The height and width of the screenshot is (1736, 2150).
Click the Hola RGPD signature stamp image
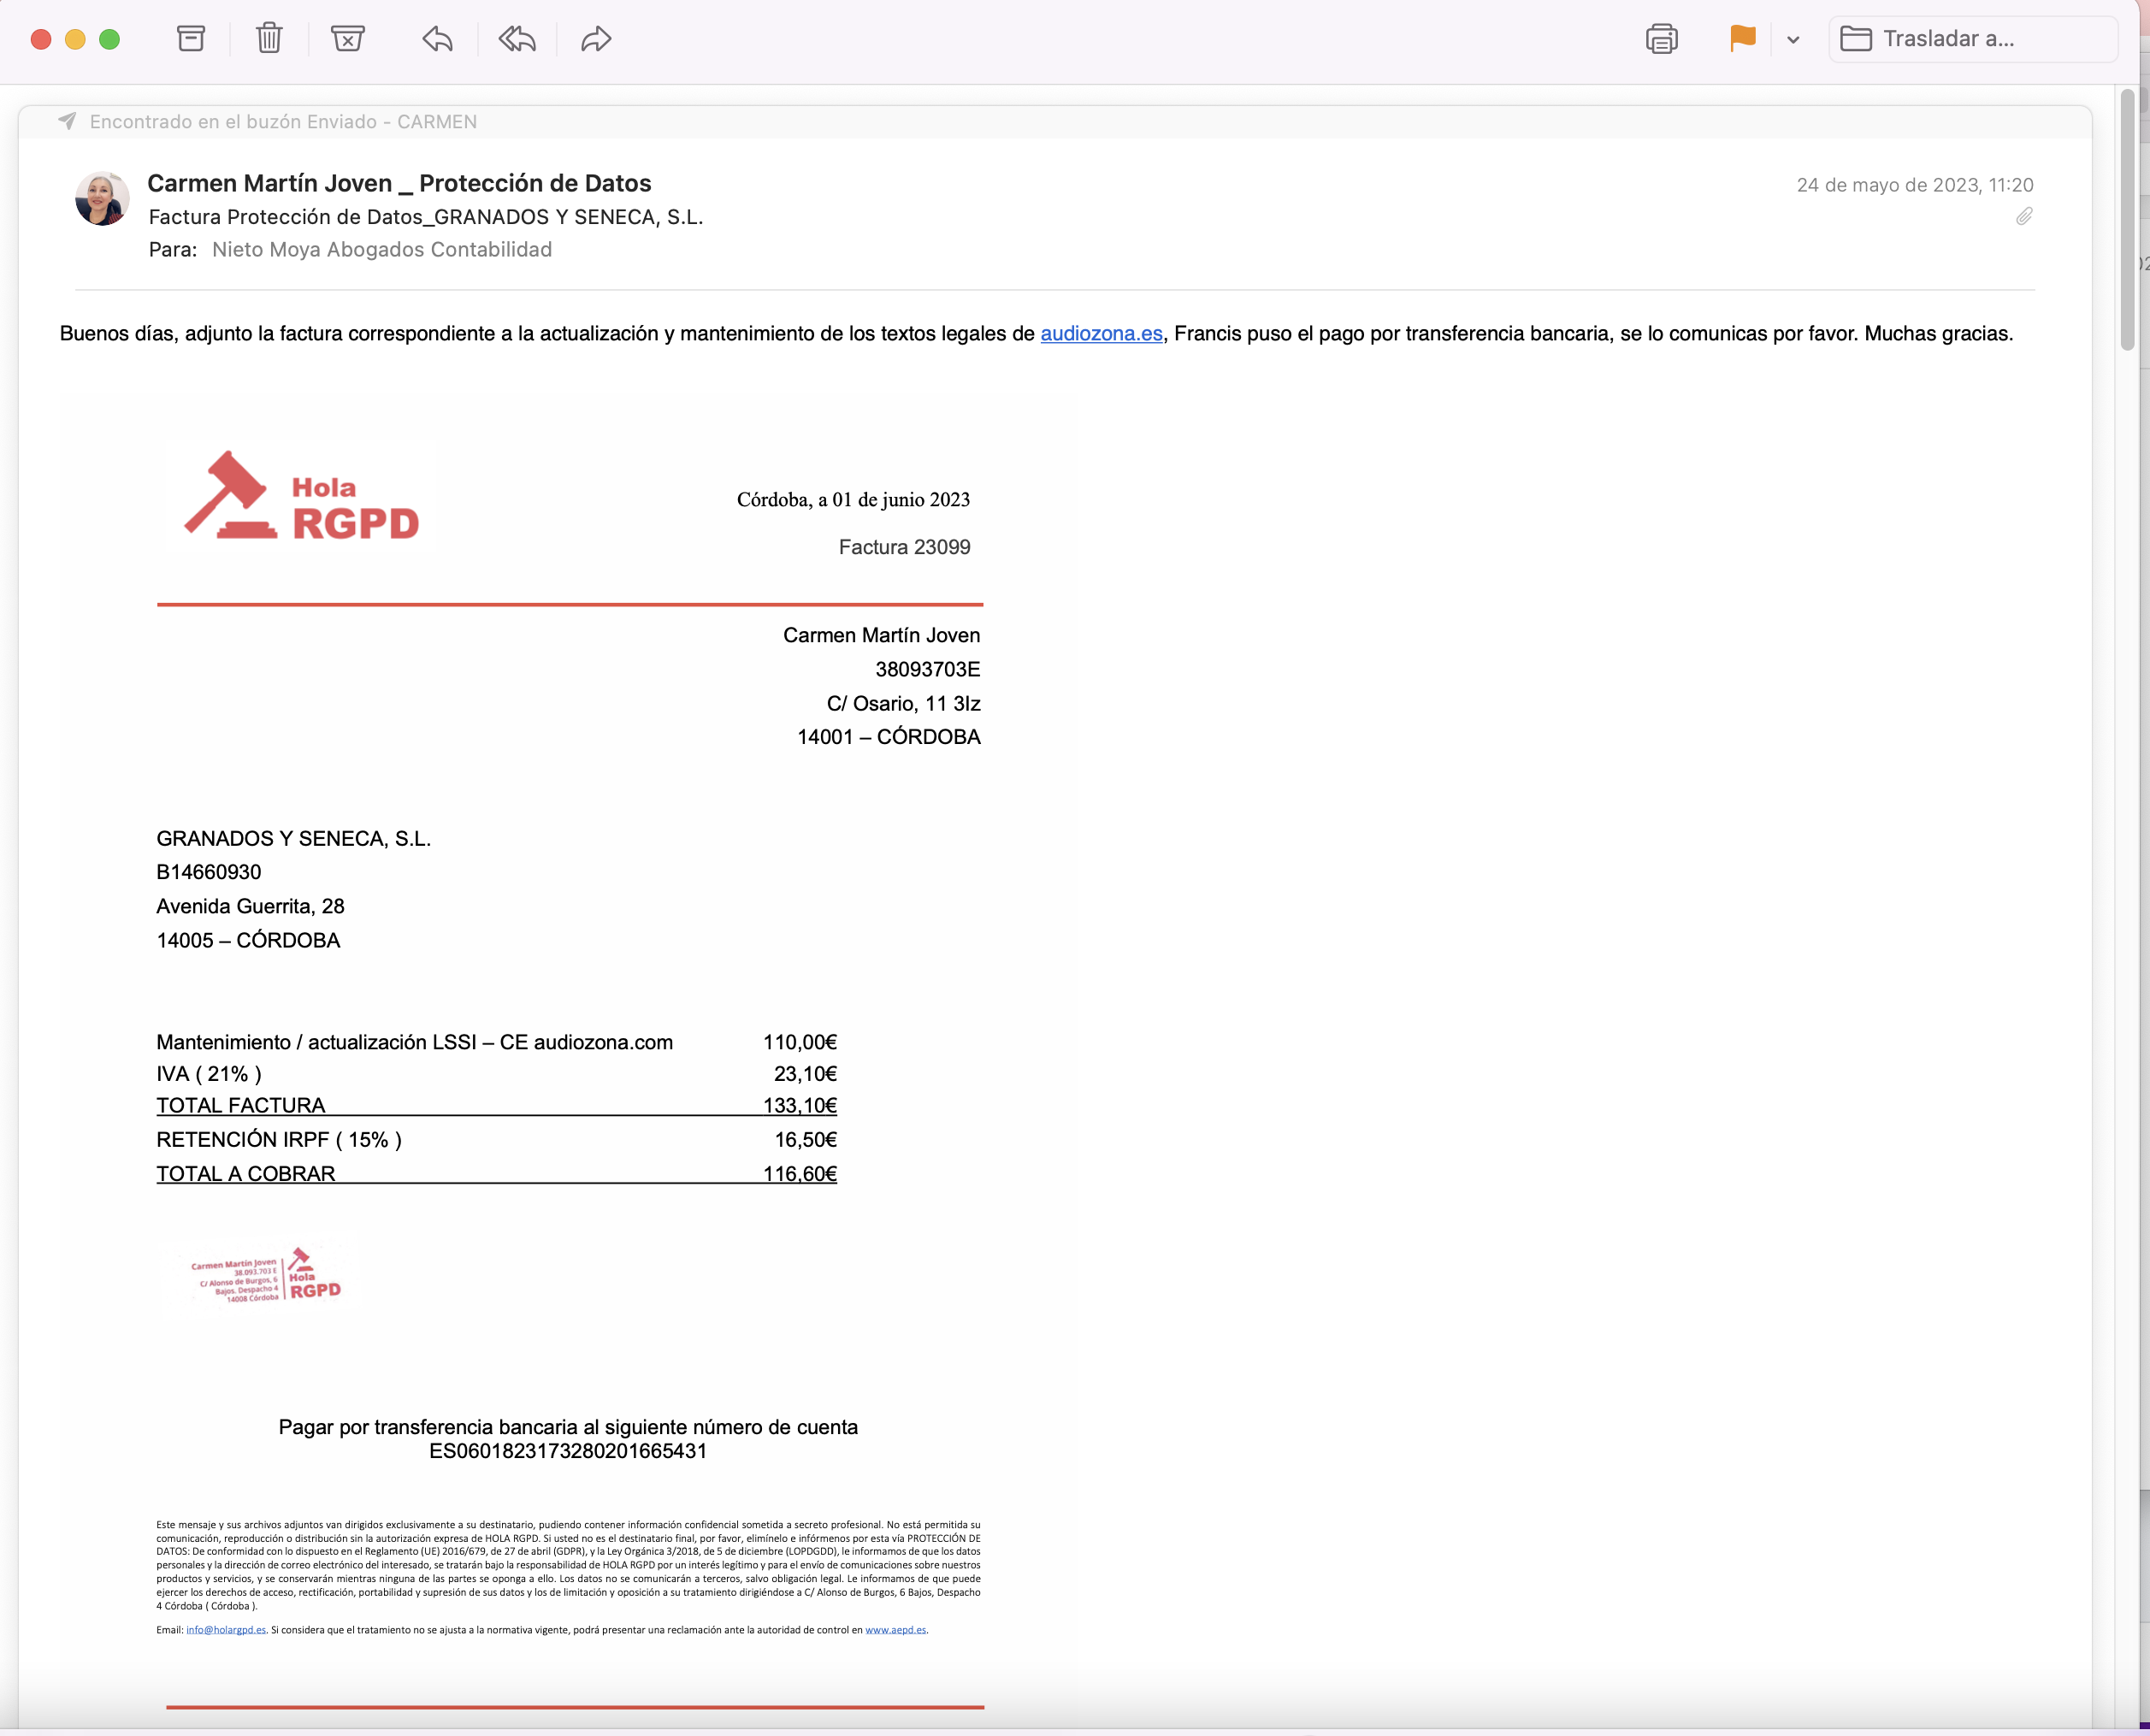tap(266, 1277)
